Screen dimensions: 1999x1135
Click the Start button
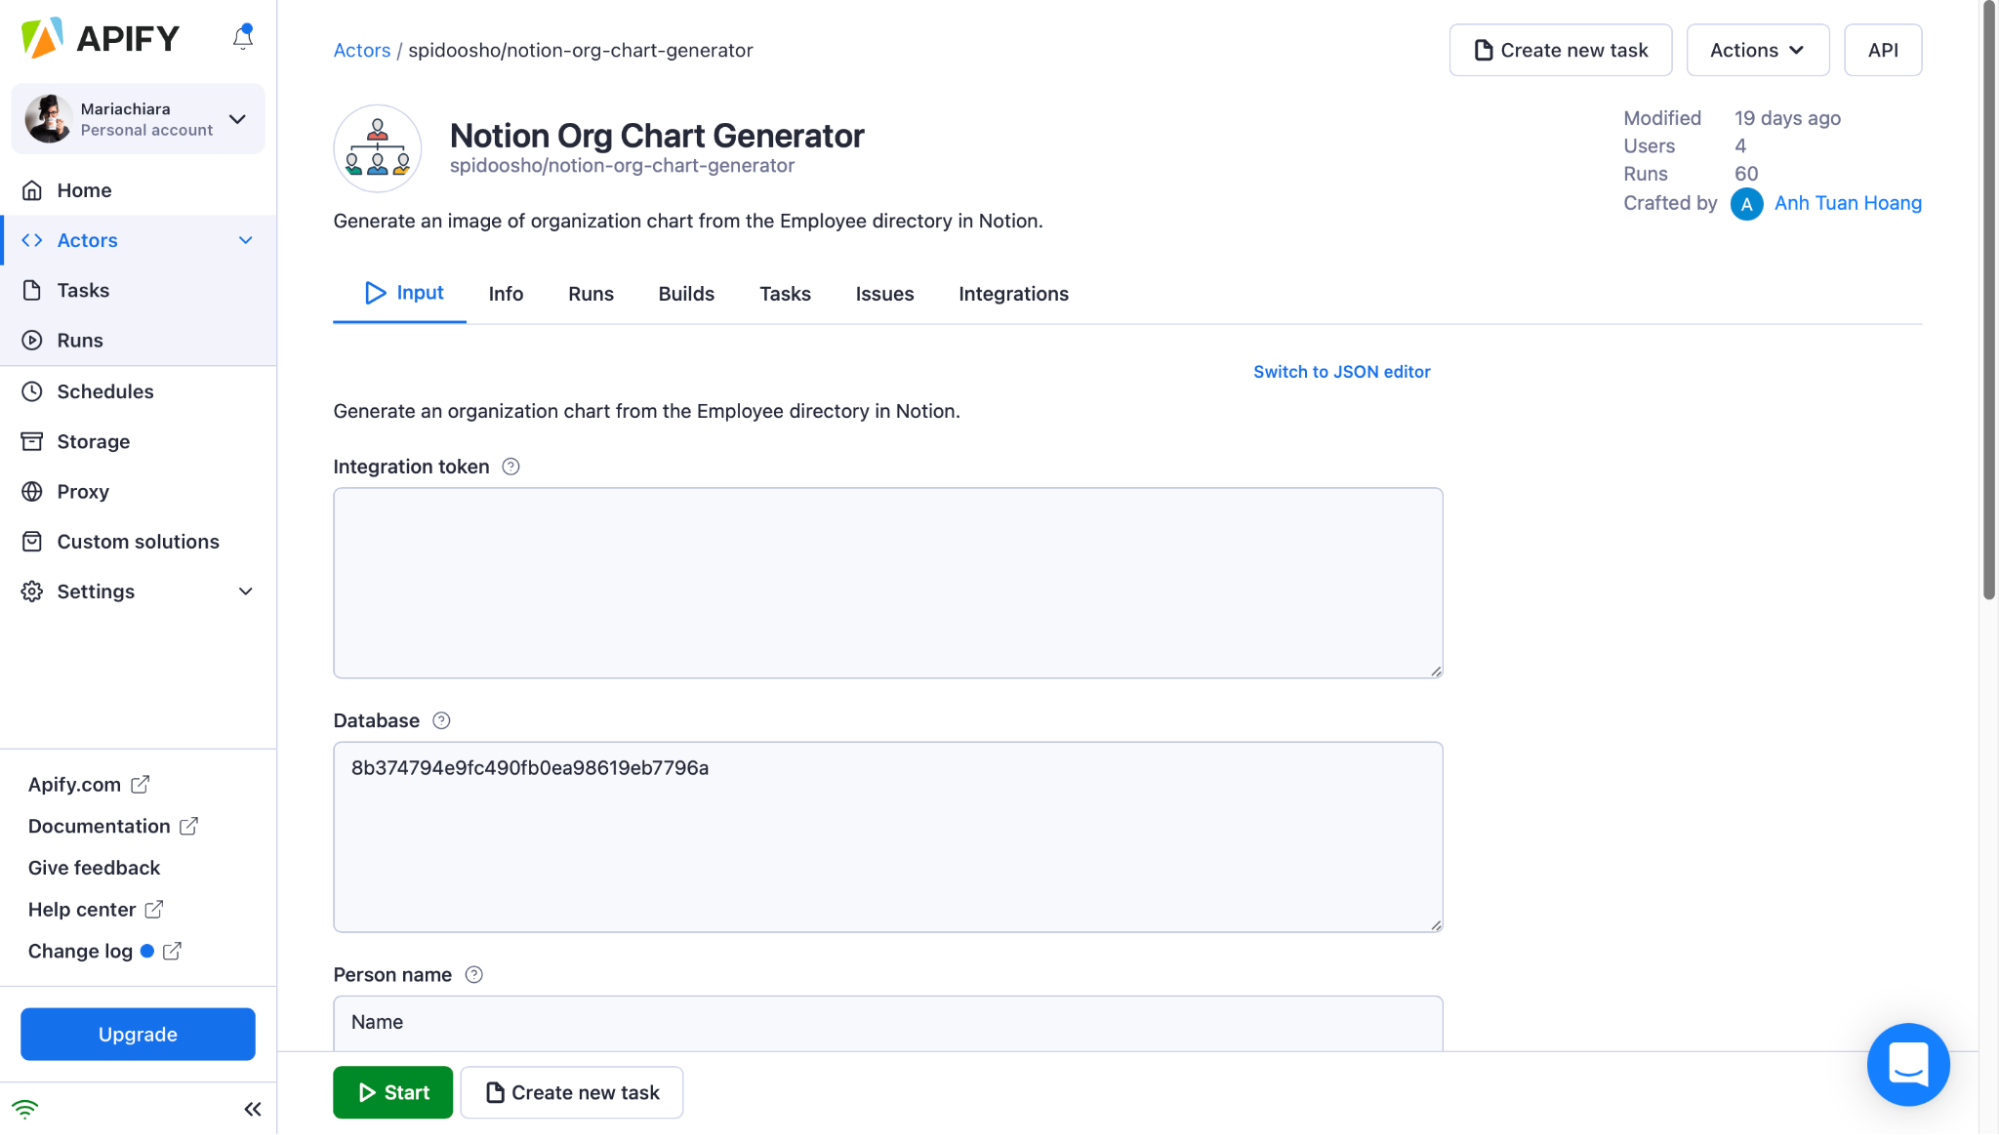[x=393, y=1091]
